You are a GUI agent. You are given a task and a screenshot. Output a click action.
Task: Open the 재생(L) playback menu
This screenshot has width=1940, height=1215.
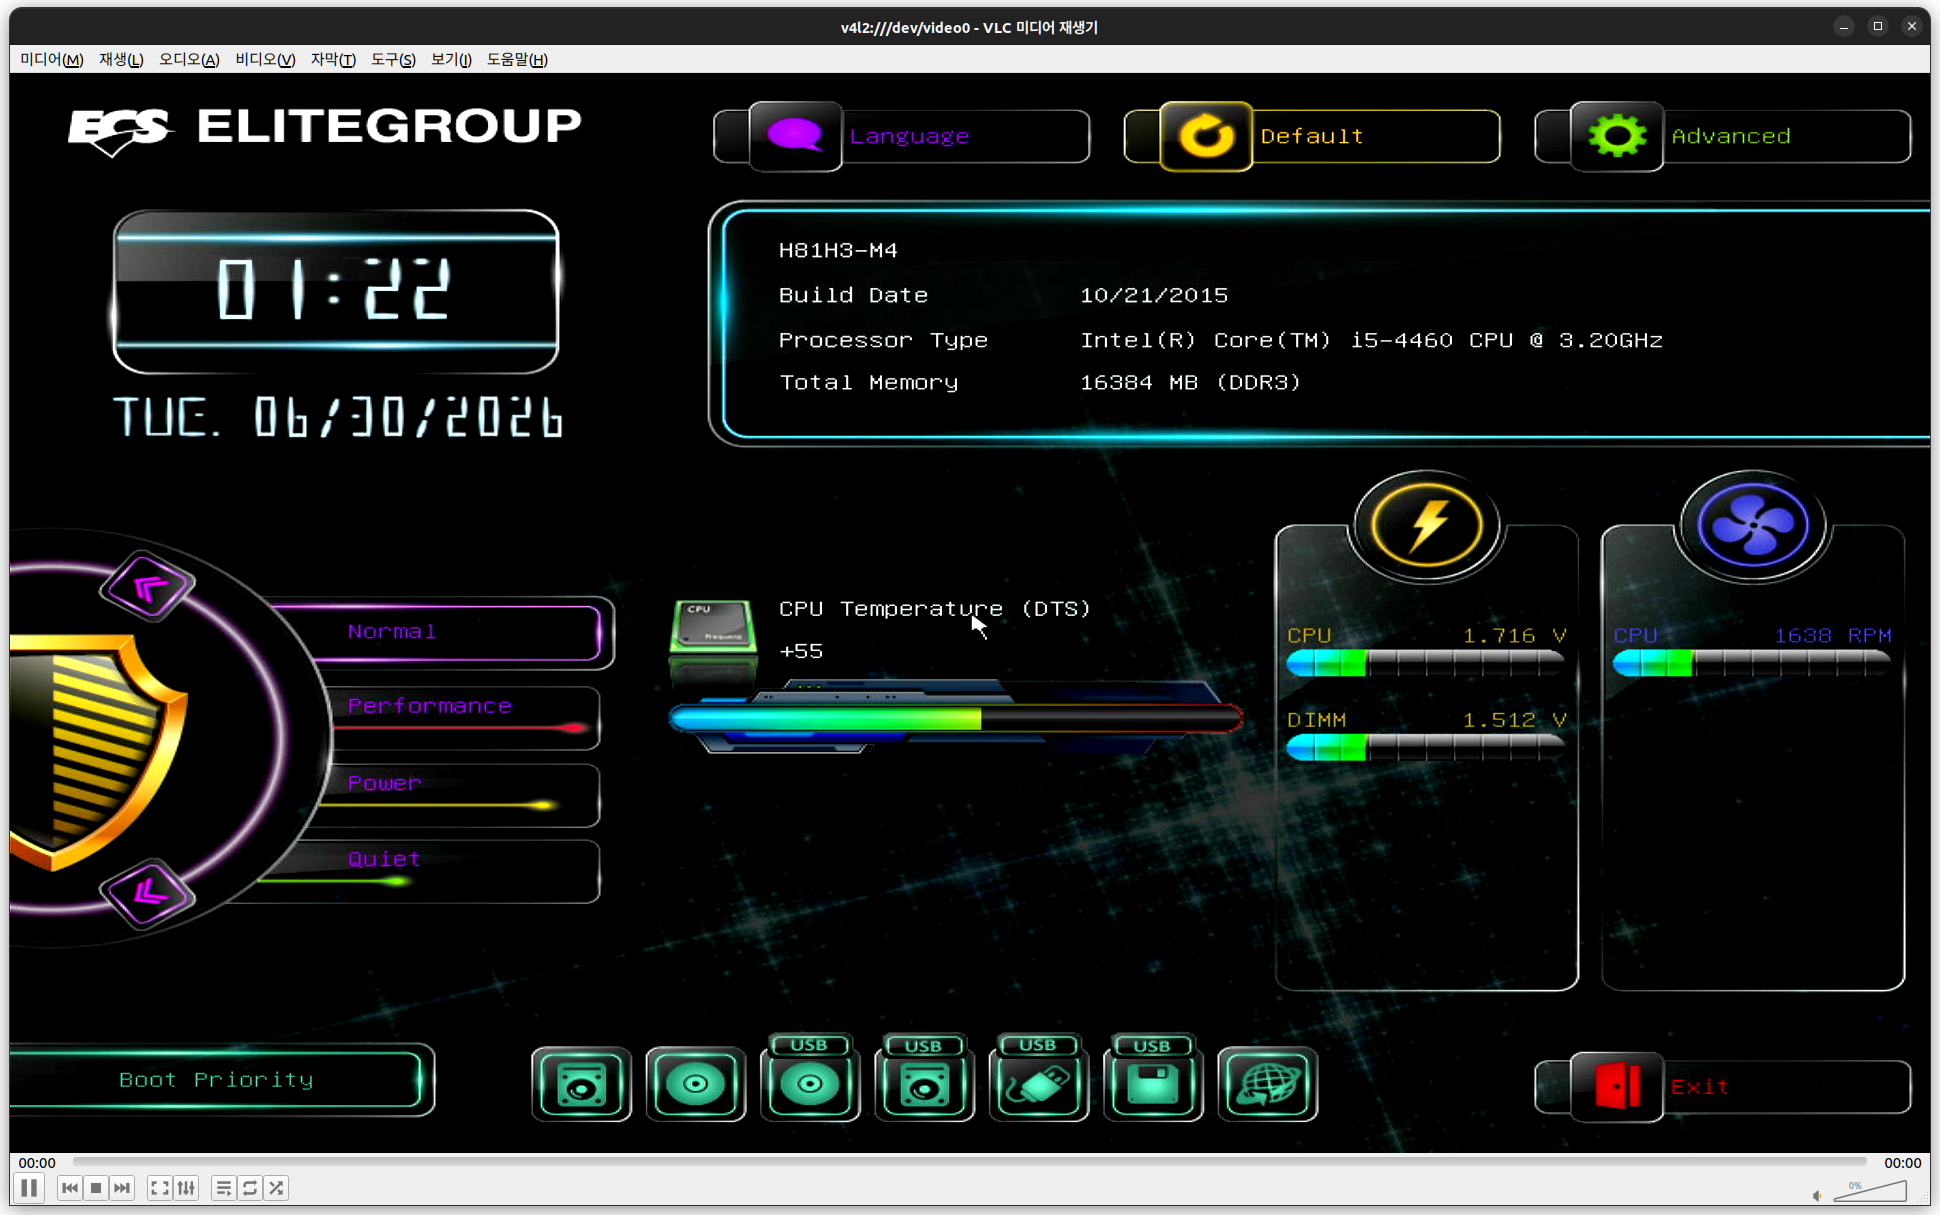point(121,59)
